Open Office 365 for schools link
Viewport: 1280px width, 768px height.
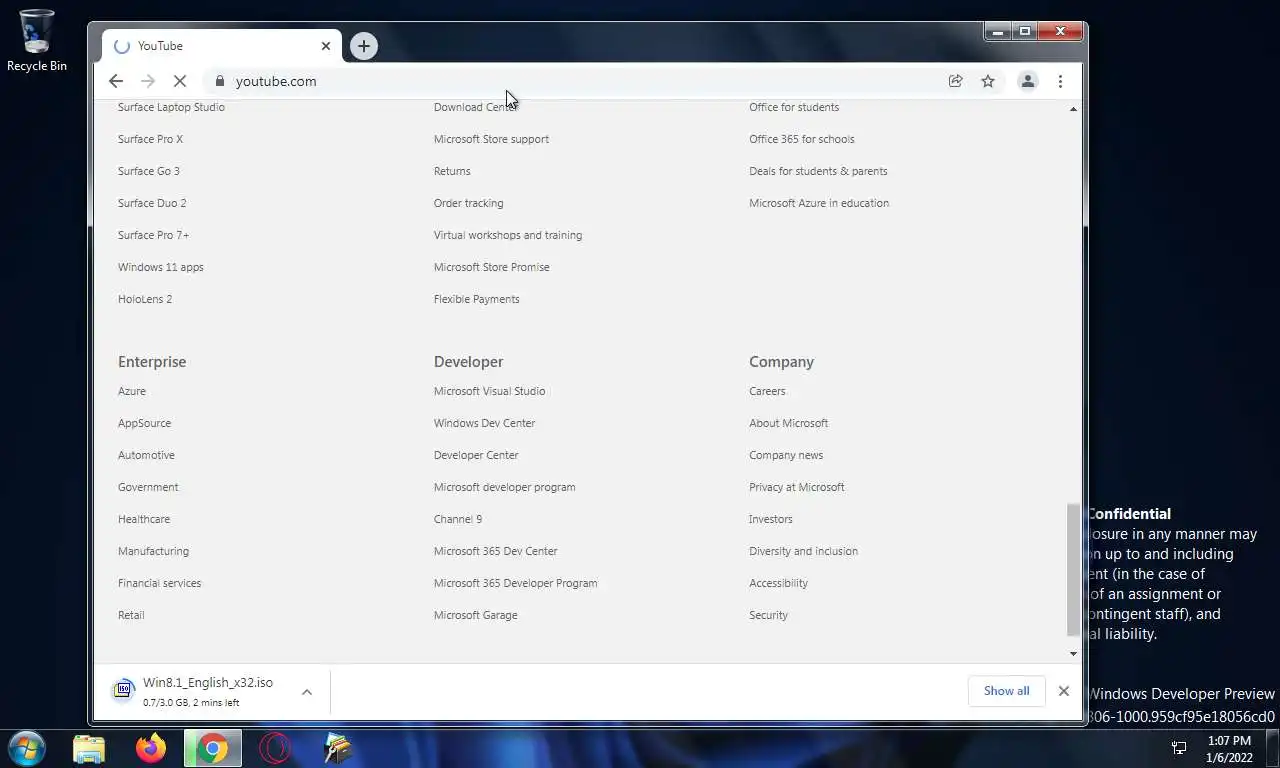(x=802, y=139)
